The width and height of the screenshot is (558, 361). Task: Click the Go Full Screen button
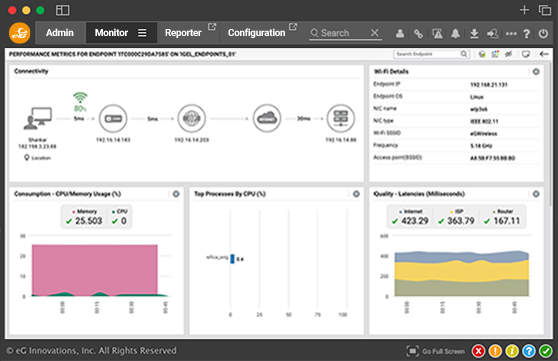coord(436,351)
